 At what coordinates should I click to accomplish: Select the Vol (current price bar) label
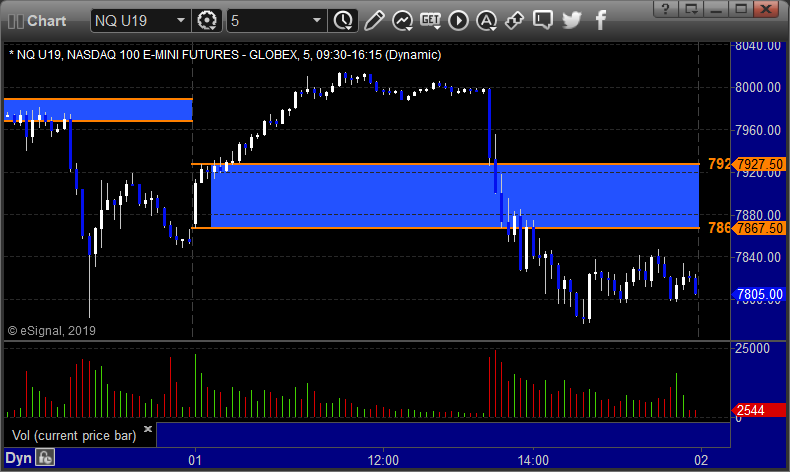point(74,435)
